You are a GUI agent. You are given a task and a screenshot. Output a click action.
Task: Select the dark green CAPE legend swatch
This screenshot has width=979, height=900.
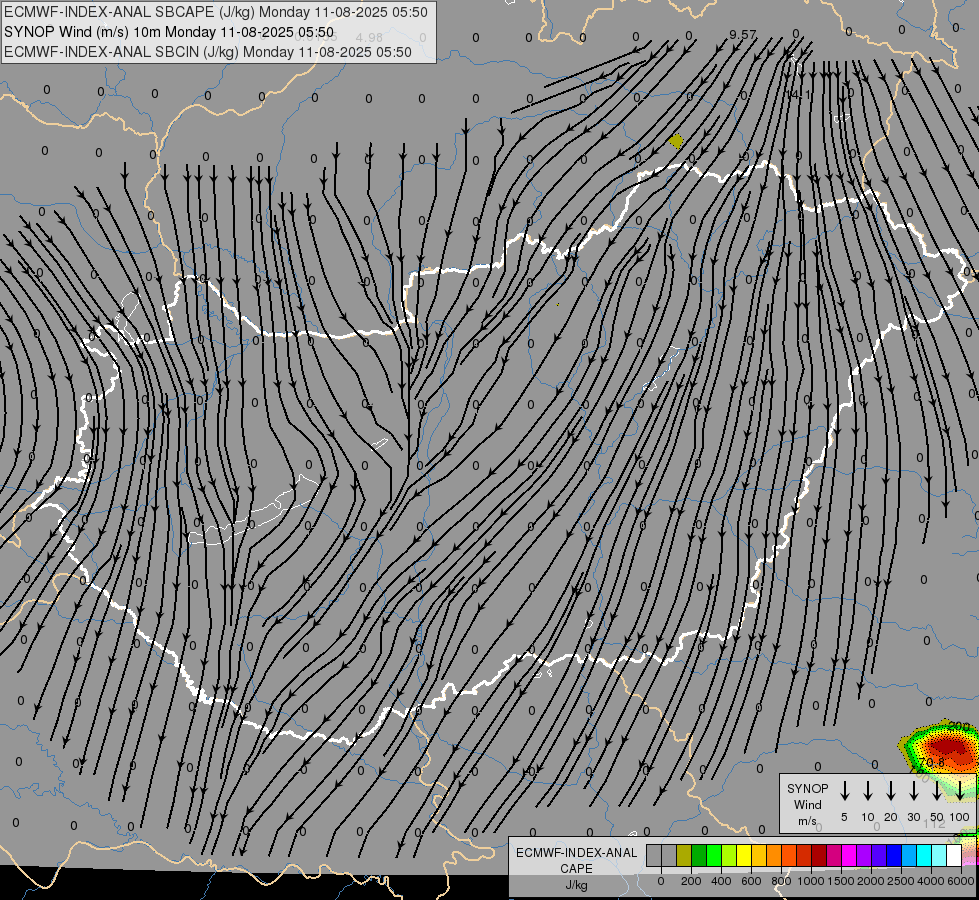[x=699, y=855]
